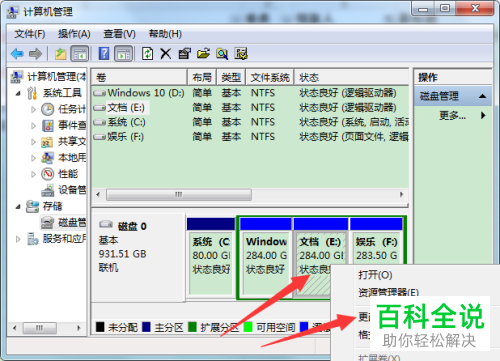Click the Open folder toolbar icon
Screen dimensions: 500x361
pos(203,54)
